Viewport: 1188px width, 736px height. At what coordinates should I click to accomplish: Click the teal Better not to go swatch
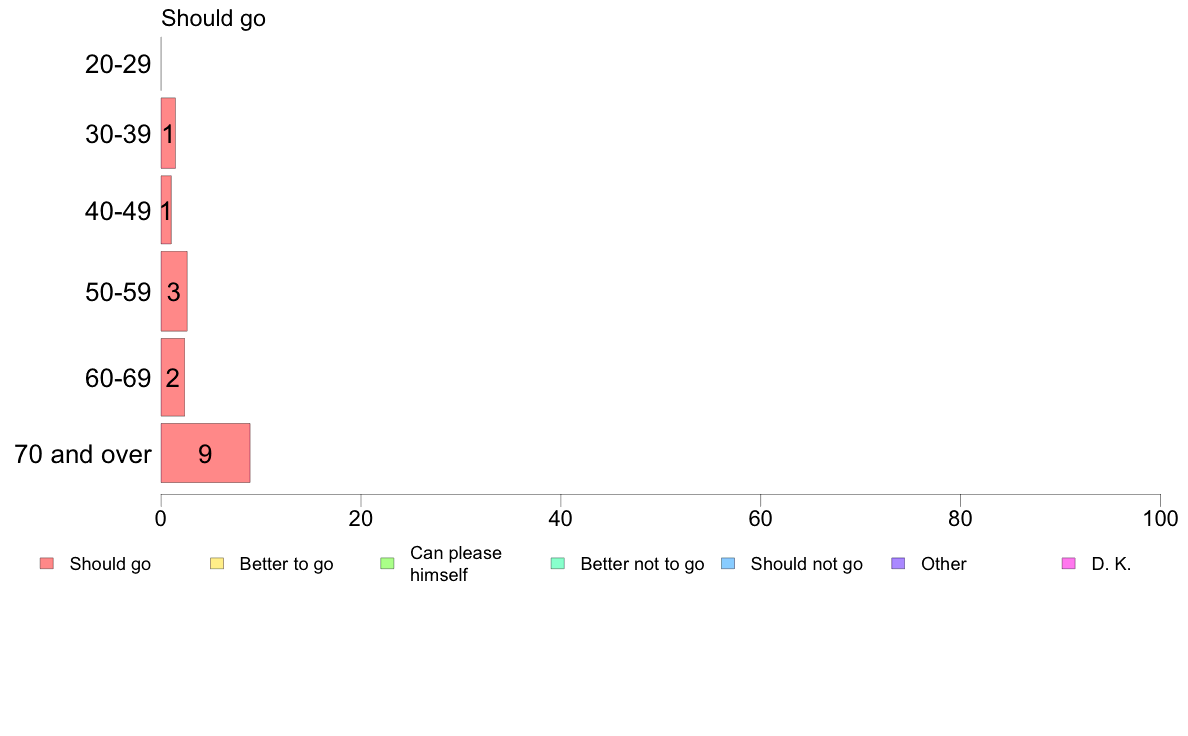click(x=558, y=563)
